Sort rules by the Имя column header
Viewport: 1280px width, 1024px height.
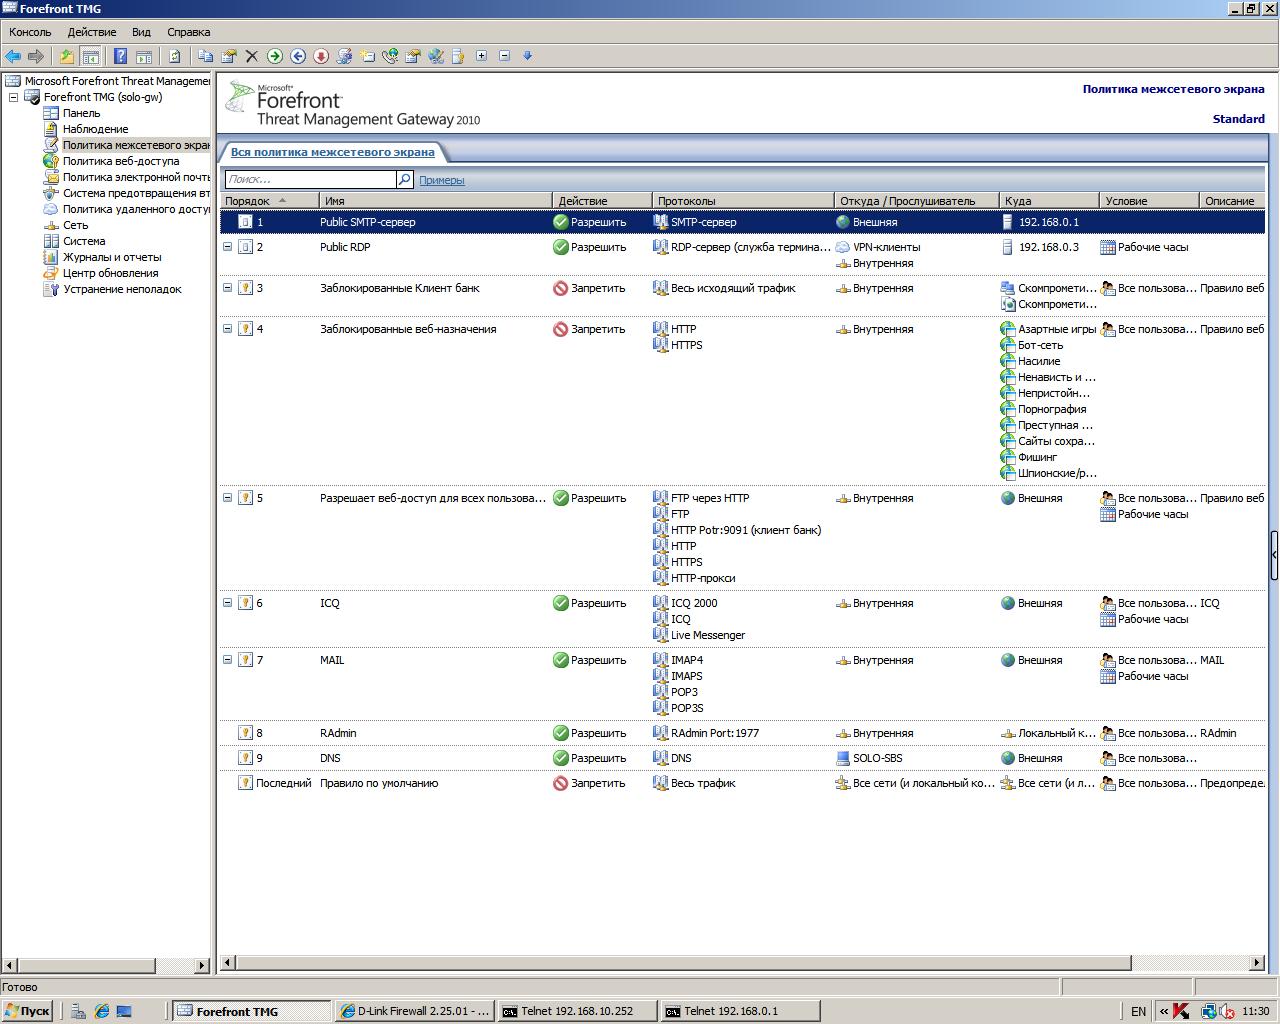435,201
